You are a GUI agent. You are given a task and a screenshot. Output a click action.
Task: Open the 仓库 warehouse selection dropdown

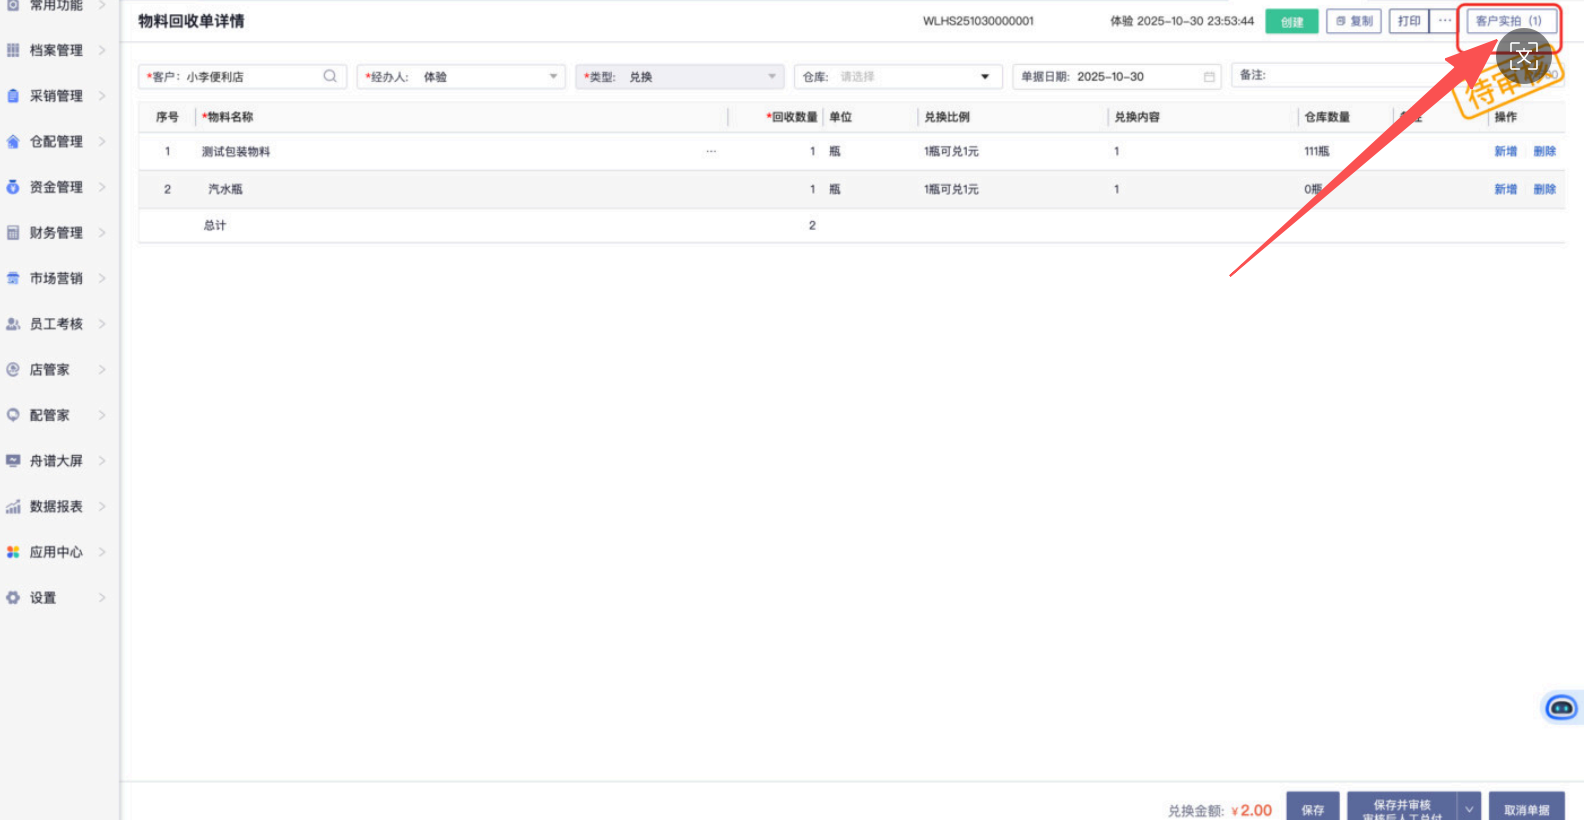984,77
